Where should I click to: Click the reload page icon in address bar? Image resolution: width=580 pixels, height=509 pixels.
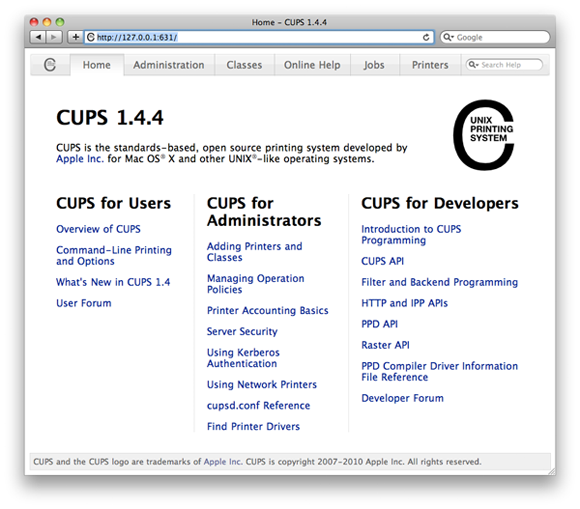coord(426,37)
